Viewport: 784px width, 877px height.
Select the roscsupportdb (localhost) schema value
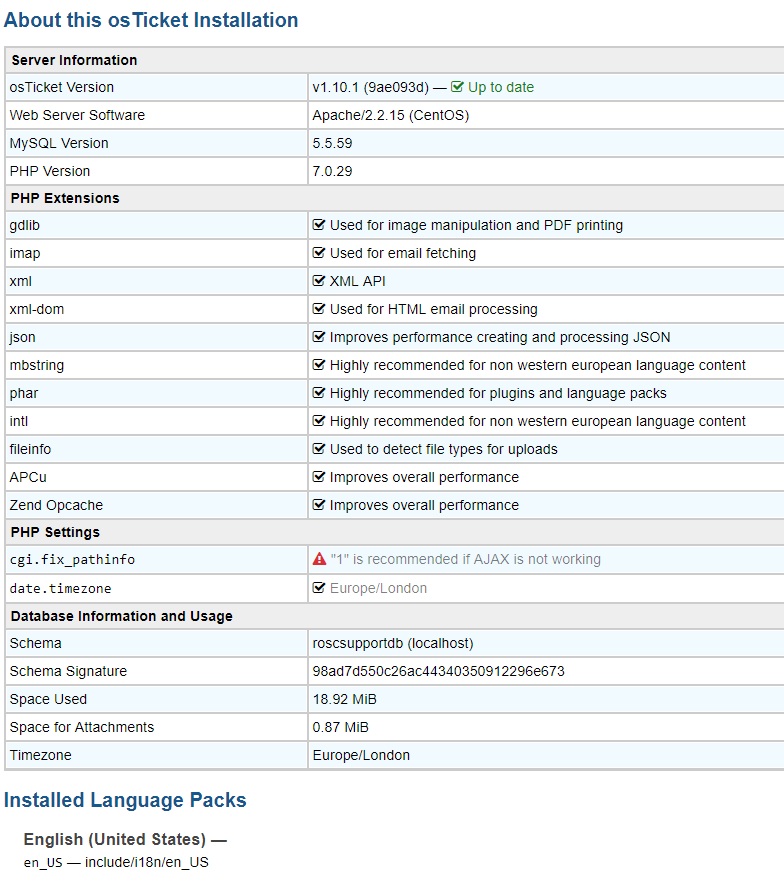coord(393,643)
